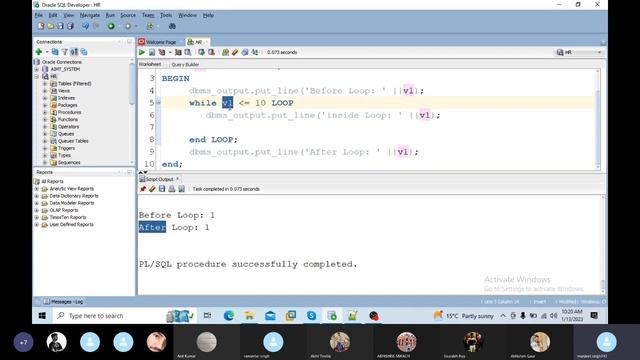Viewport: 640px width, 360px height.
Task: Open the weather widget showing Partly sunny
Action: tap(463, 316)
